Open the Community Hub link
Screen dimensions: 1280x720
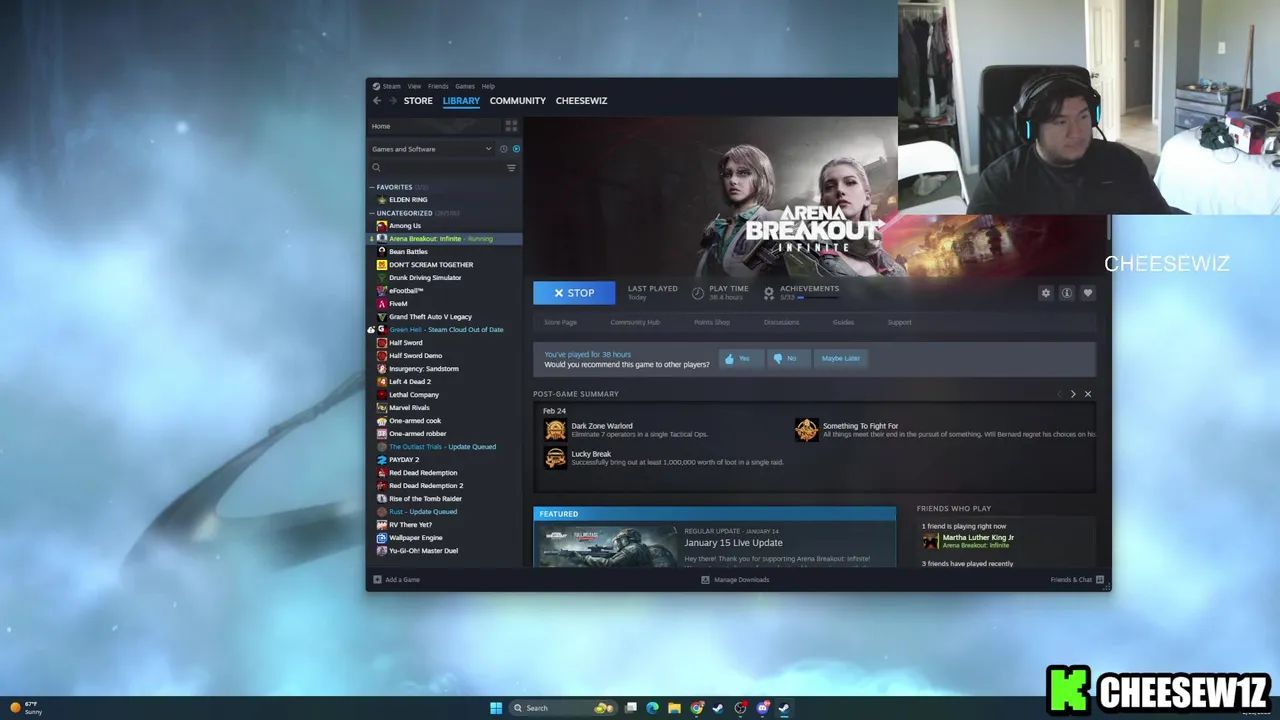[635, 322]
